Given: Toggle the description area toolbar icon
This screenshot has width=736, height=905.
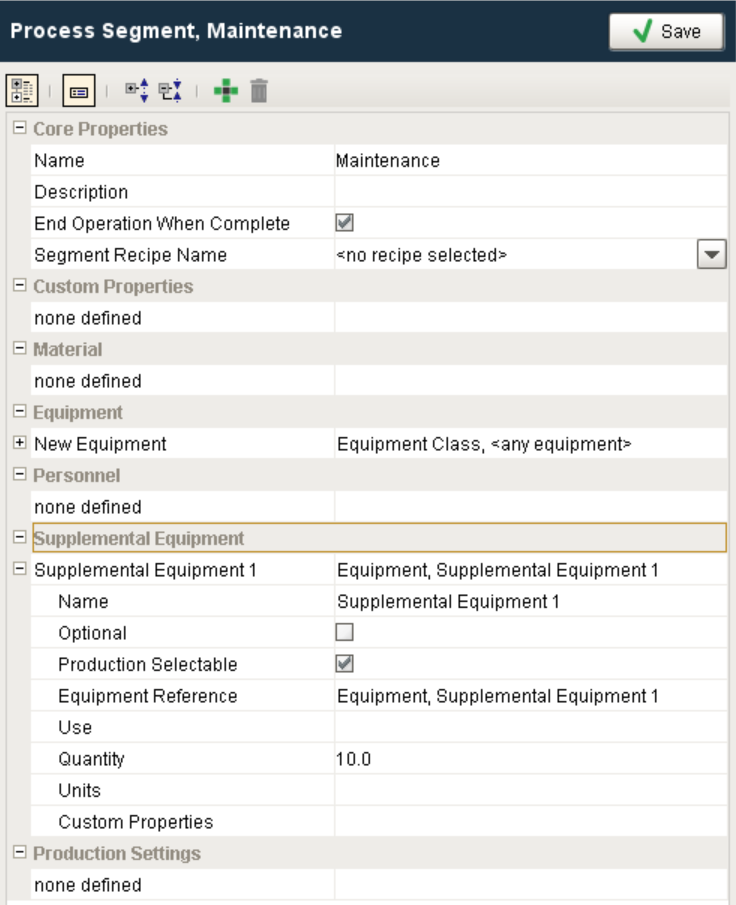Looking at the screenshot, I should pyautogui.click(x=79, y=92).
